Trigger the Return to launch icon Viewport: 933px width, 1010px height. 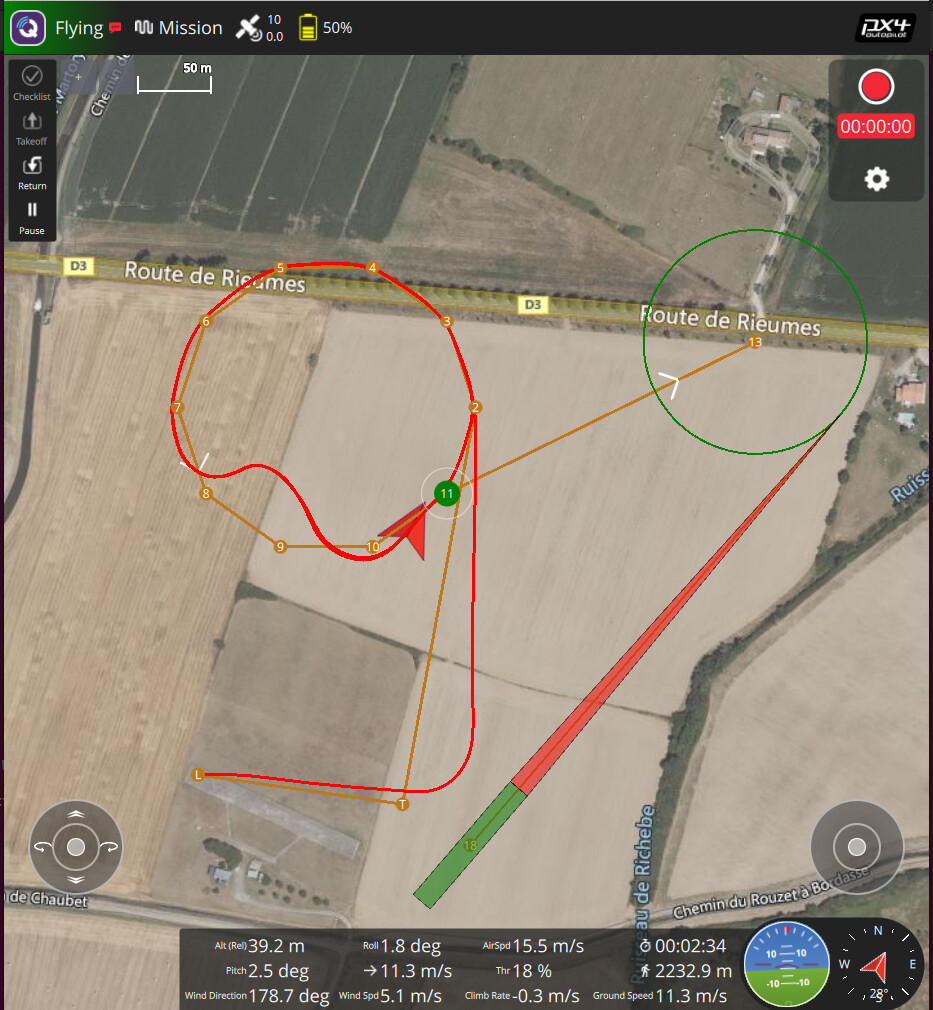32,173
